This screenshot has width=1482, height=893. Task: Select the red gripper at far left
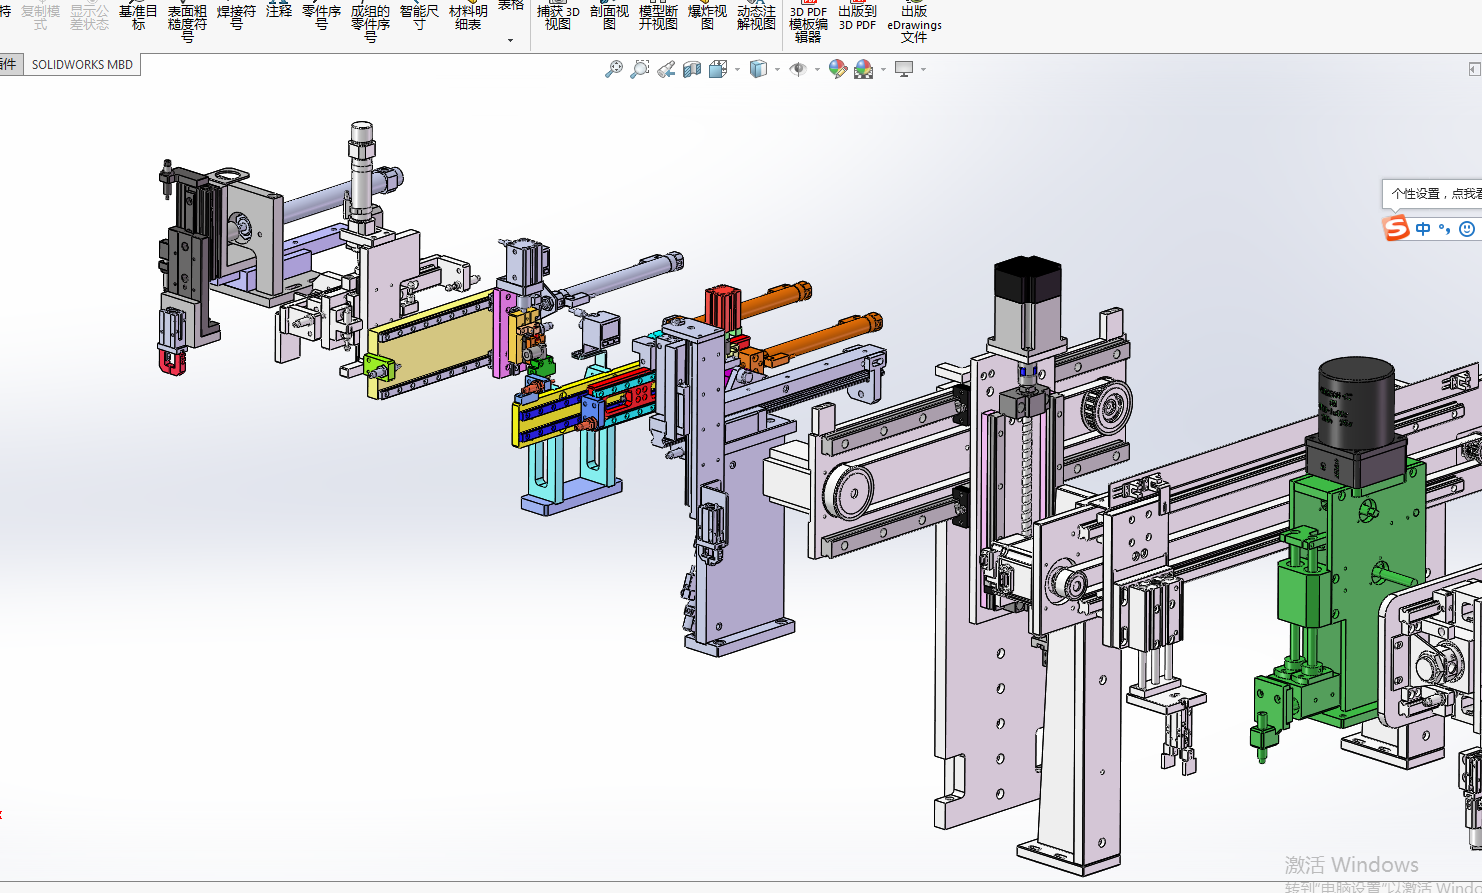[x=172, y=362]
